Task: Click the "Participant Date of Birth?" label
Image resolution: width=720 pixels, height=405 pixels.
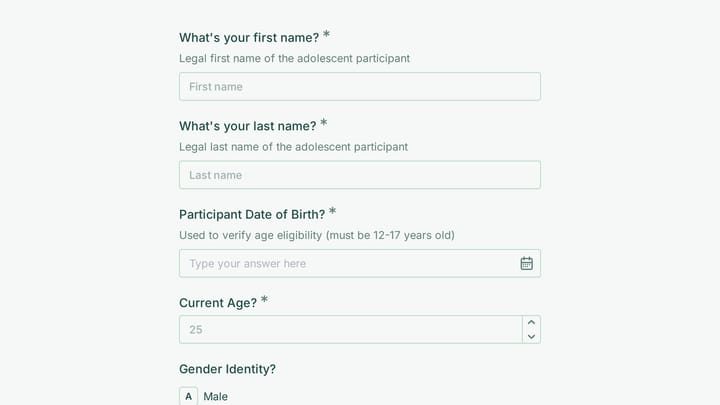Action: pyautogui.click(x=252, y=214)
